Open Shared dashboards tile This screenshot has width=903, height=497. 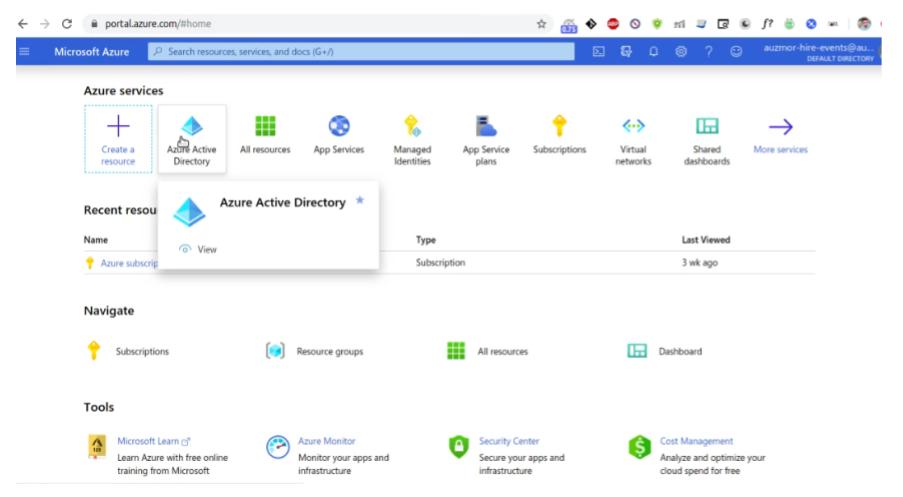707,141
